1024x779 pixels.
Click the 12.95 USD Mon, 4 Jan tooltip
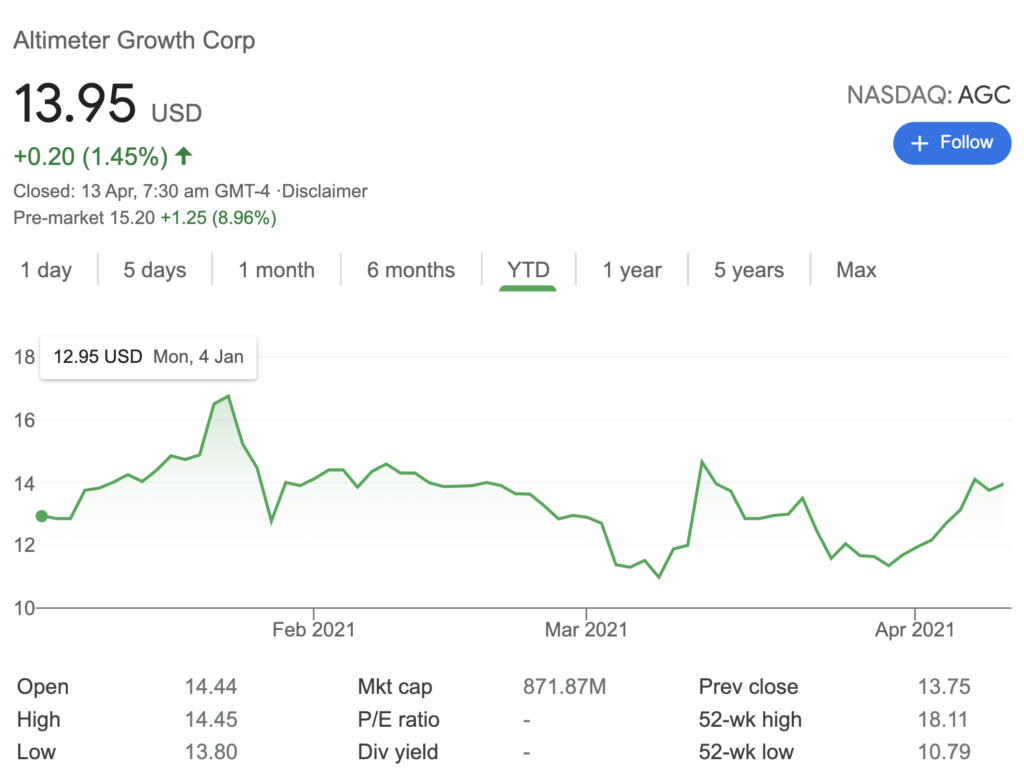(148, 357)
